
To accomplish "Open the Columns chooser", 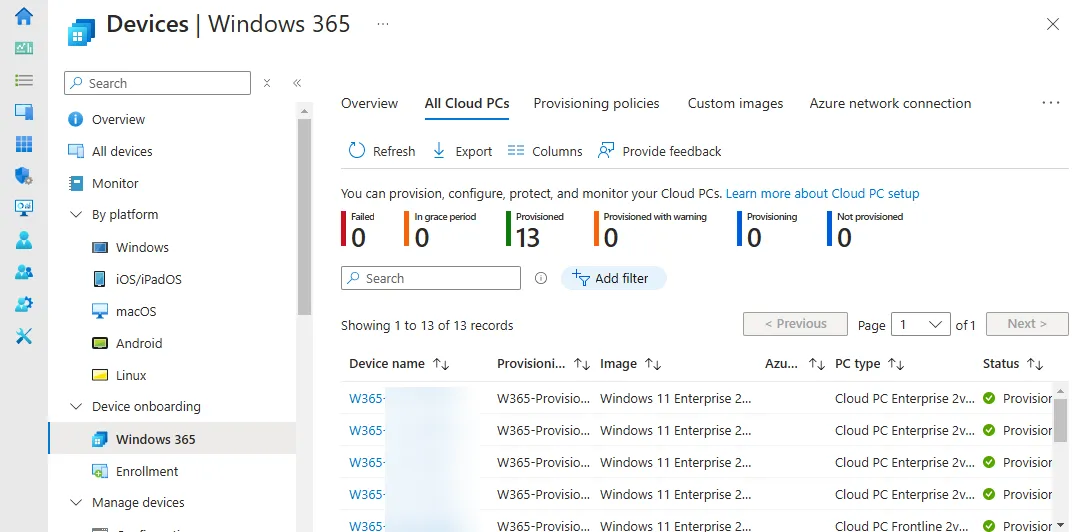I will [544, 151].
